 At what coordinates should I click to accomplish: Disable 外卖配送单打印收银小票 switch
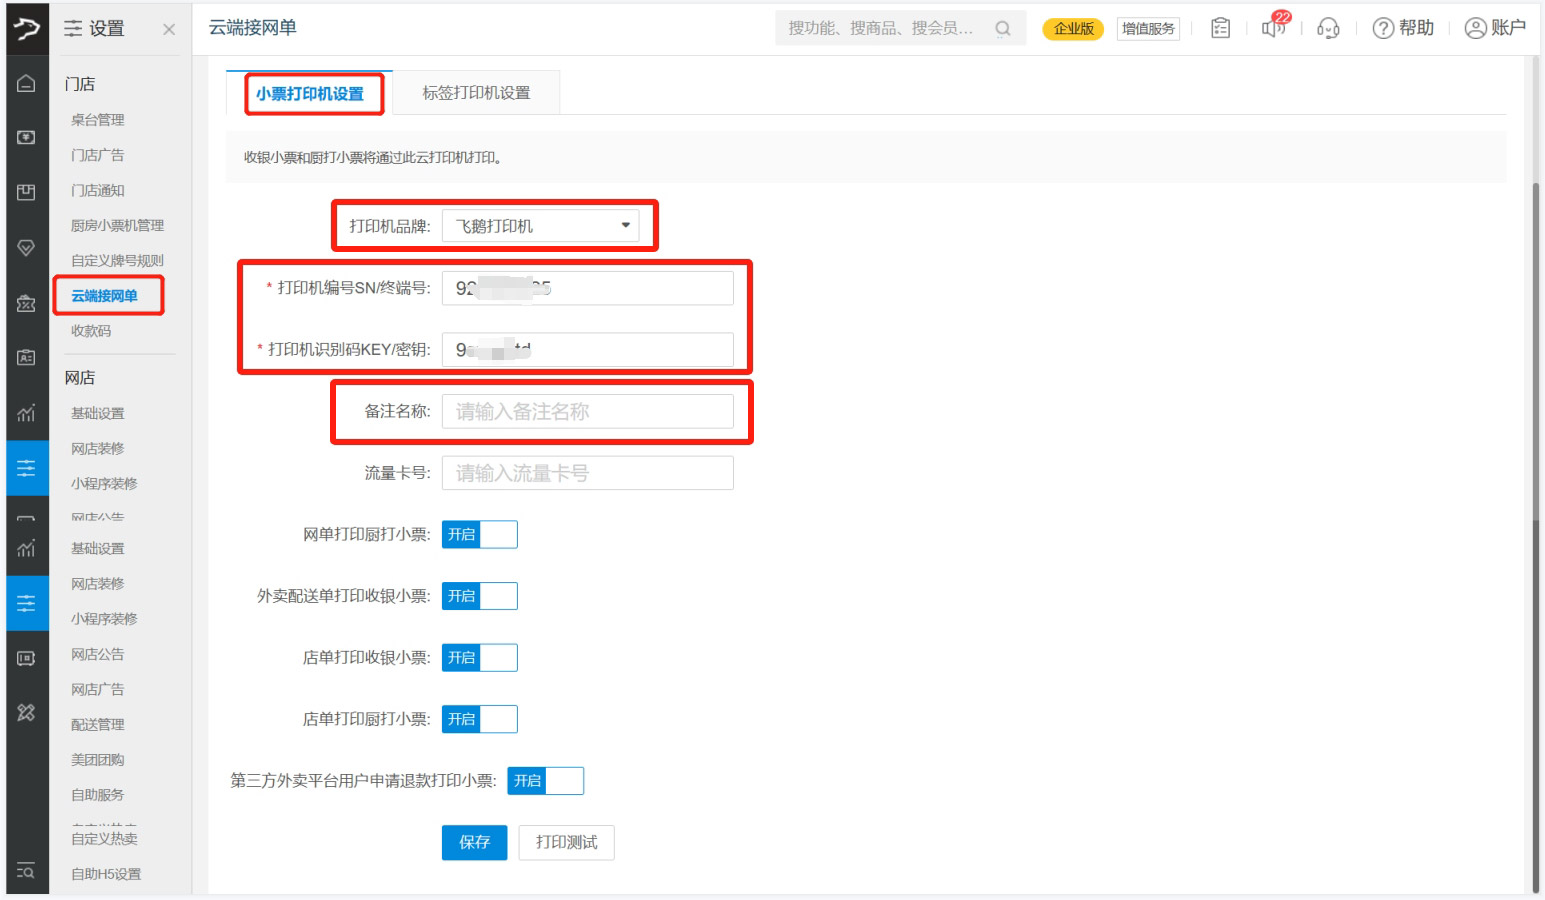coord(480,597)
